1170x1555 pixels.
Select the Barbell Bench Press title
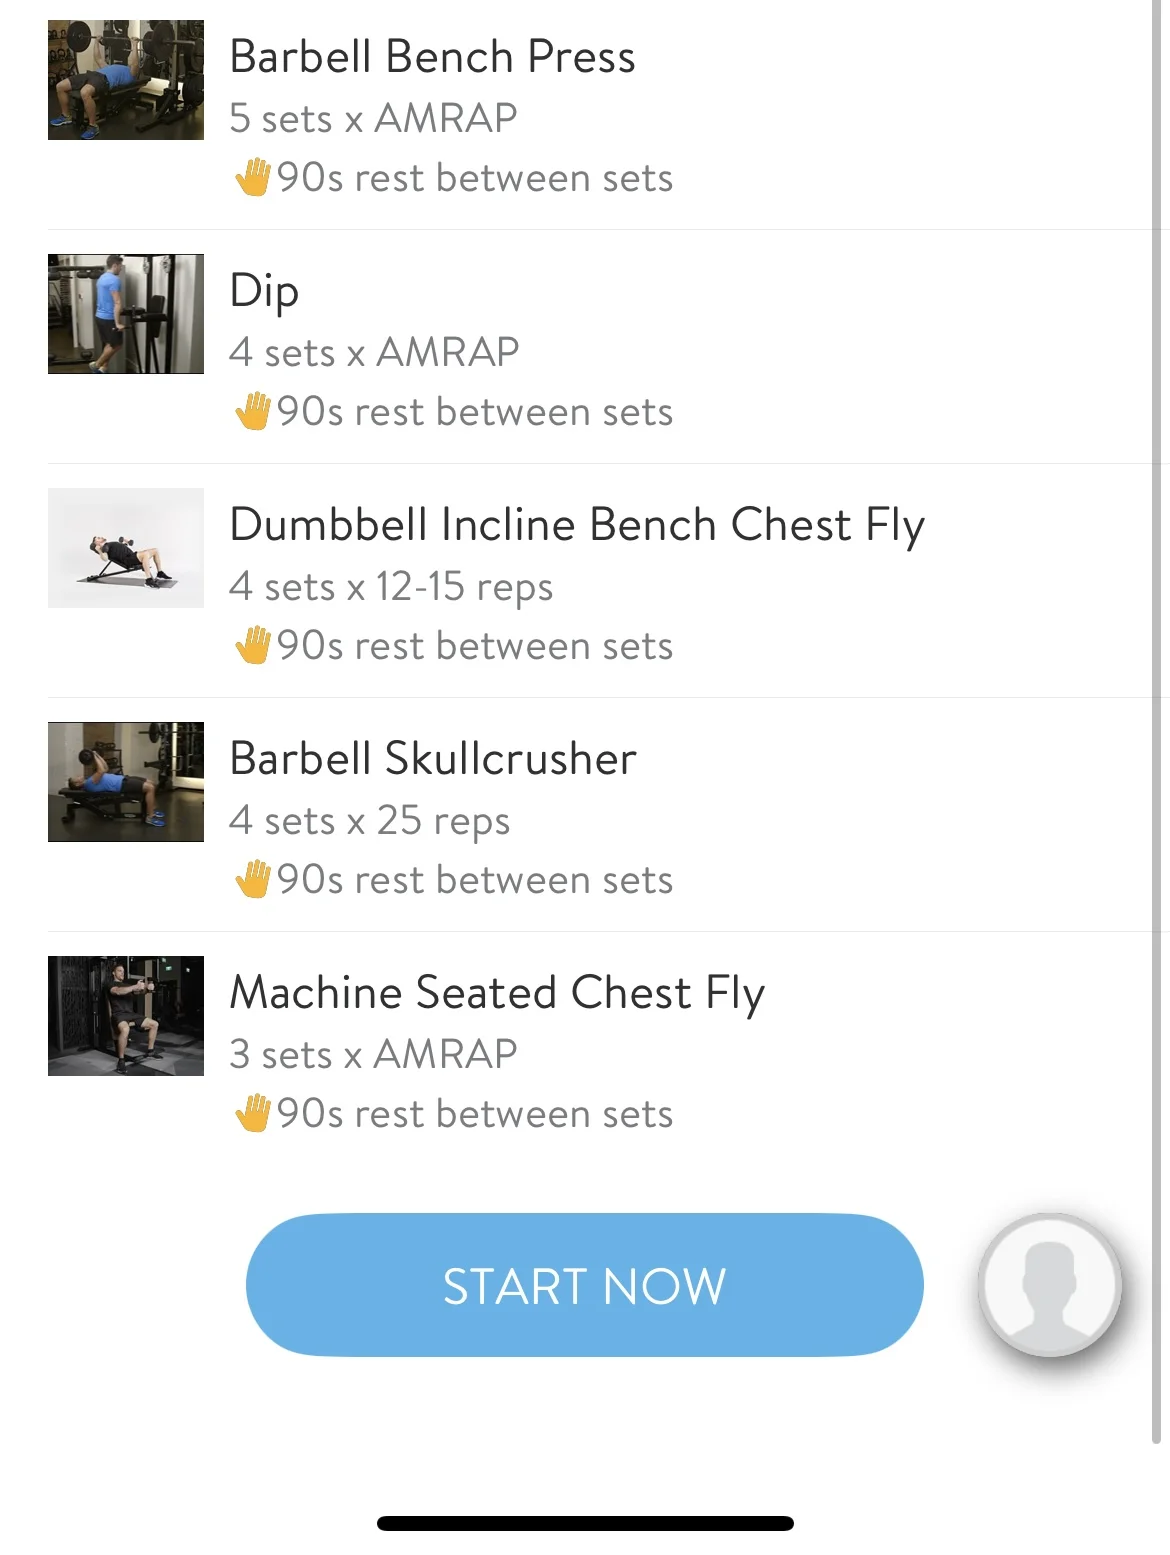432,57
